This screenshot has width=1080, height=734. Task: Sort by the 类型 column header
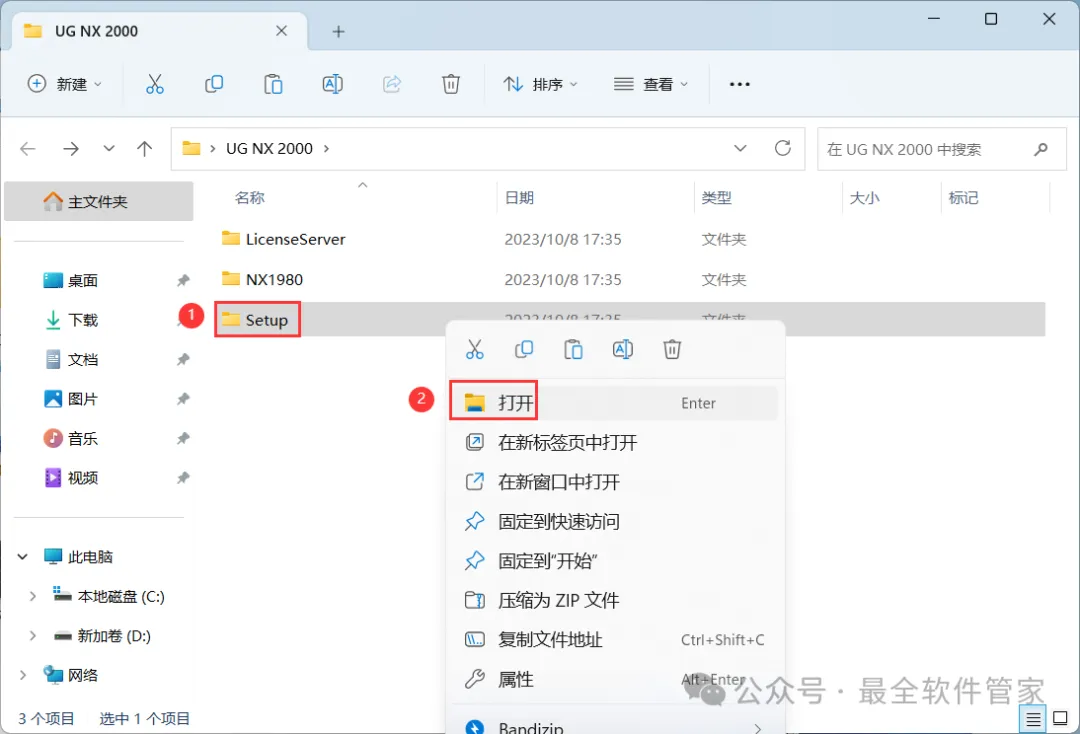click(716, 198)
